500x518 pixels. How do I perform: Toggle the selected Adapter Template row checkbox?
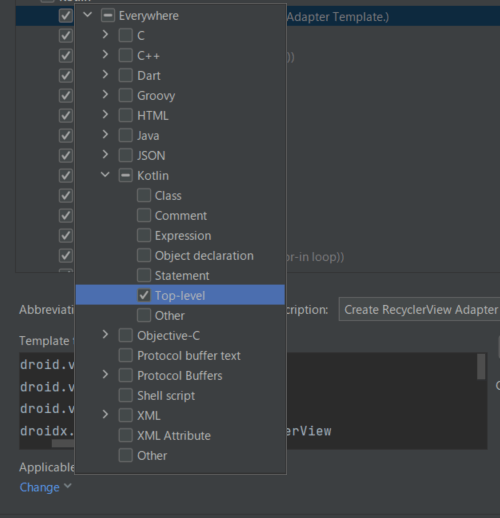[x=66, y=16]
